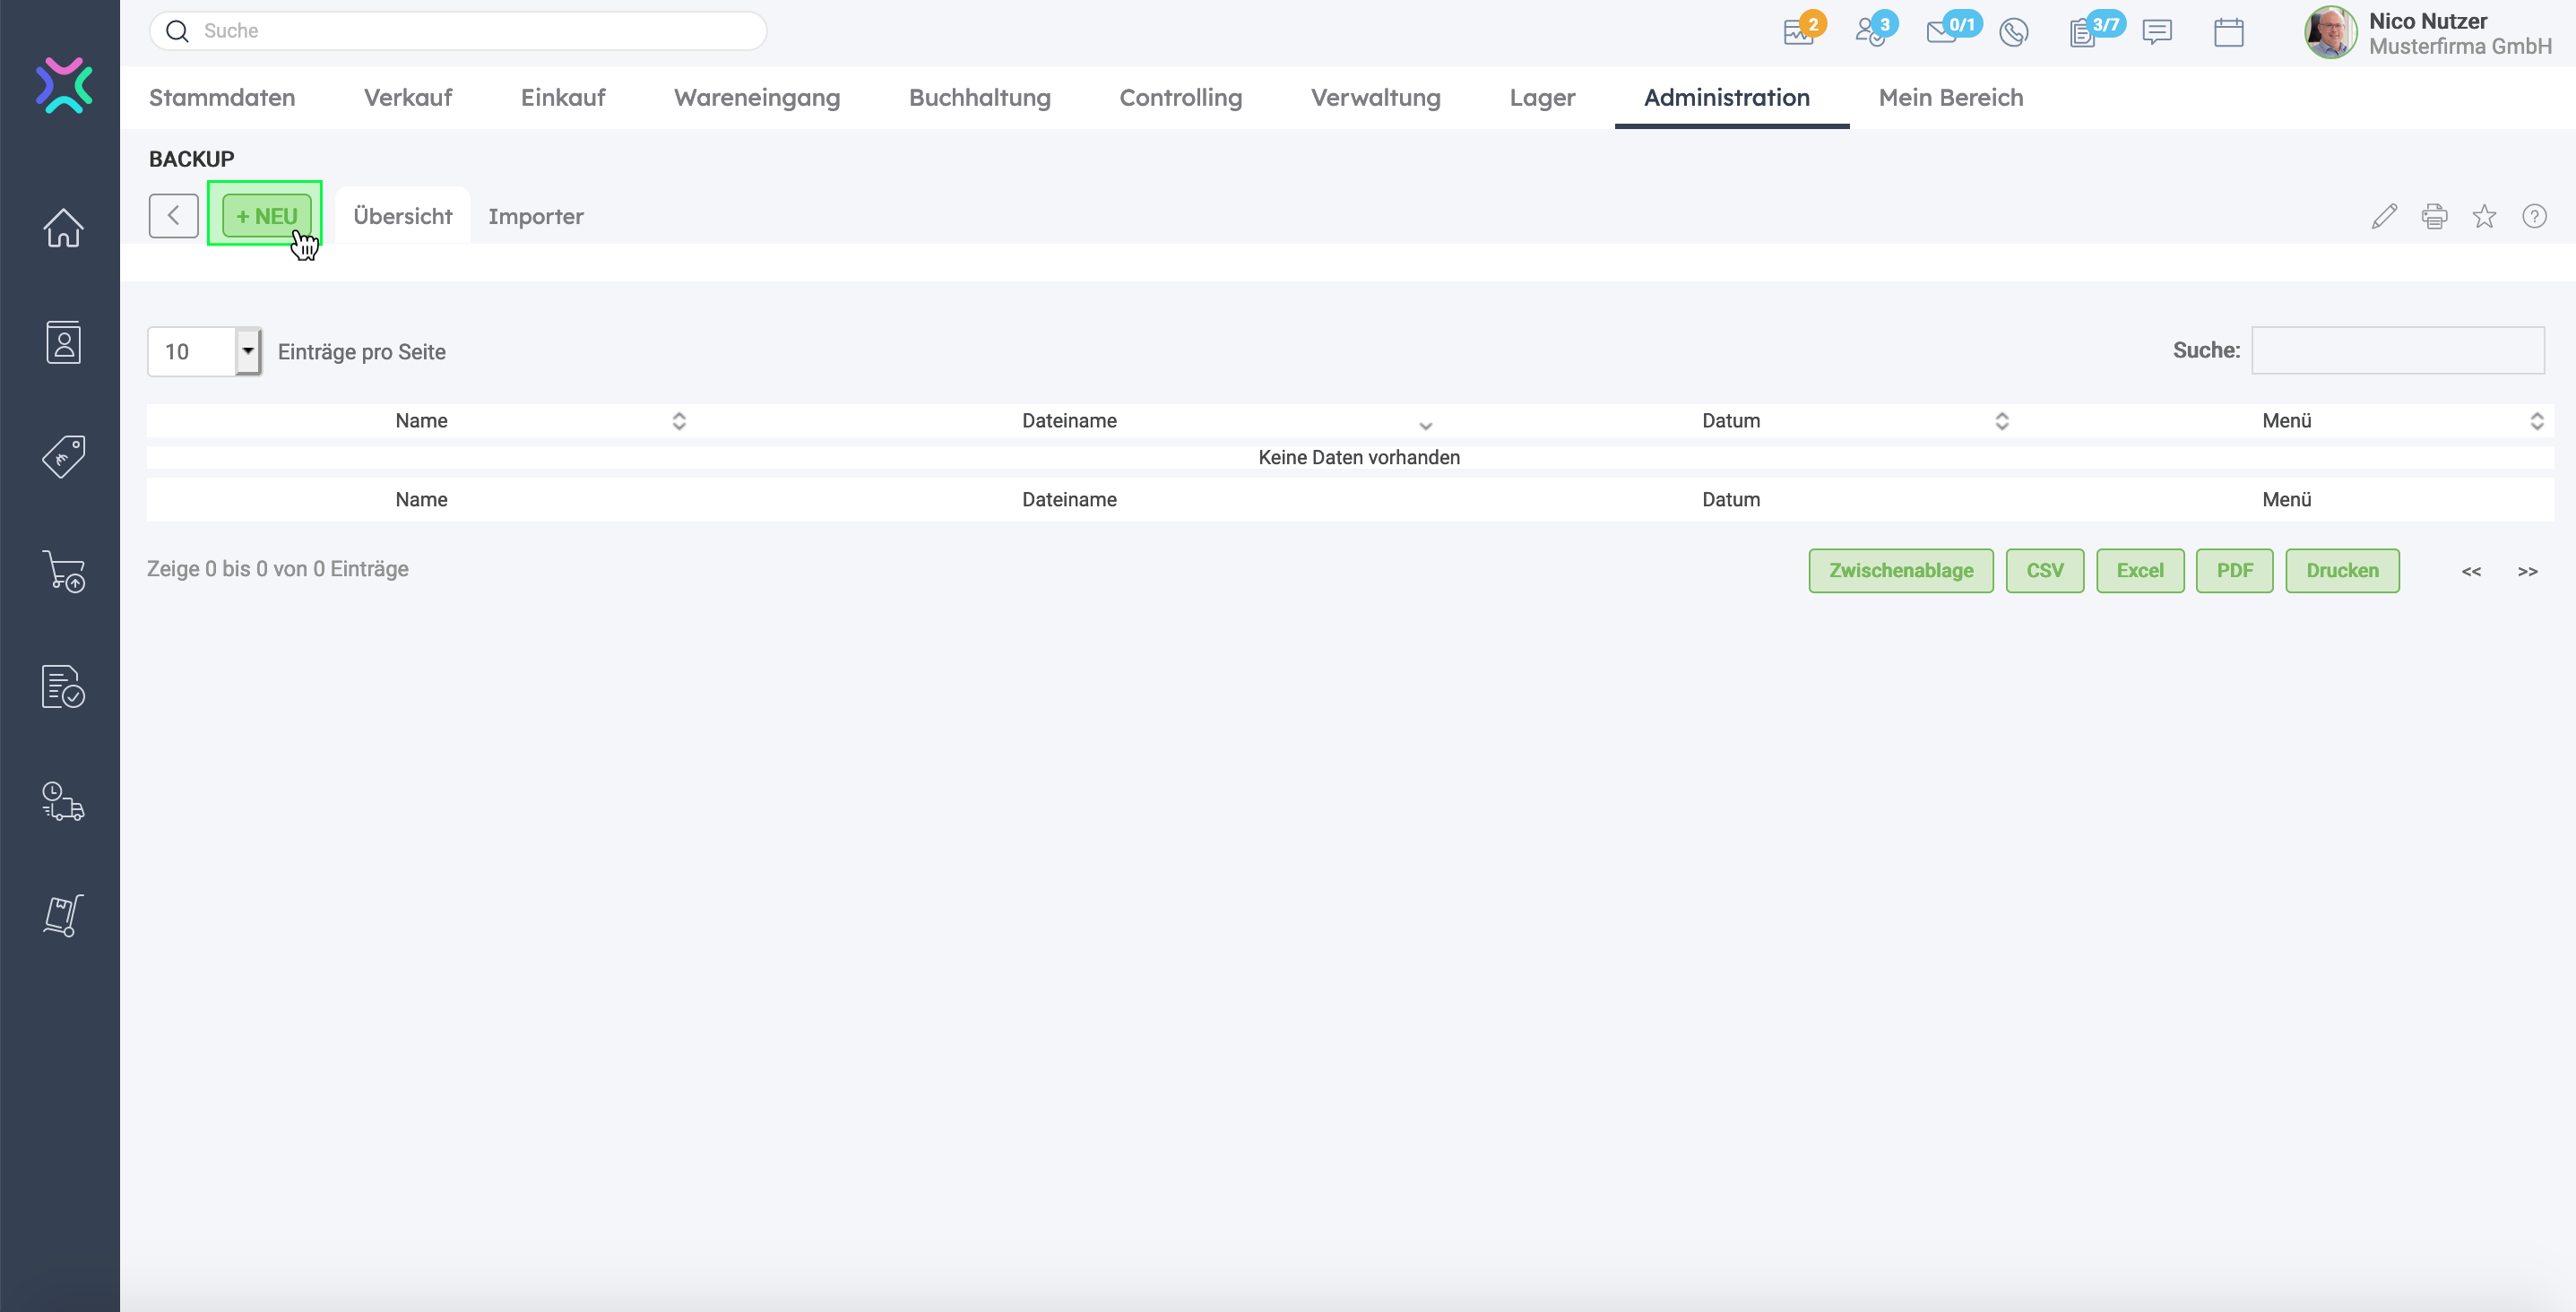Click the shopping cart sidebar icon

point(63,571)
